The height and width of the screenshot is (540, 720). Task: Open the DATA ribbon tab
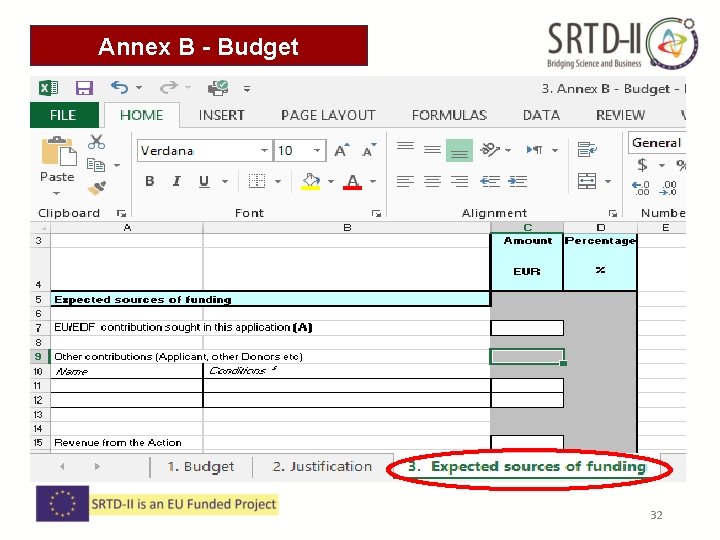click(541, 115)
